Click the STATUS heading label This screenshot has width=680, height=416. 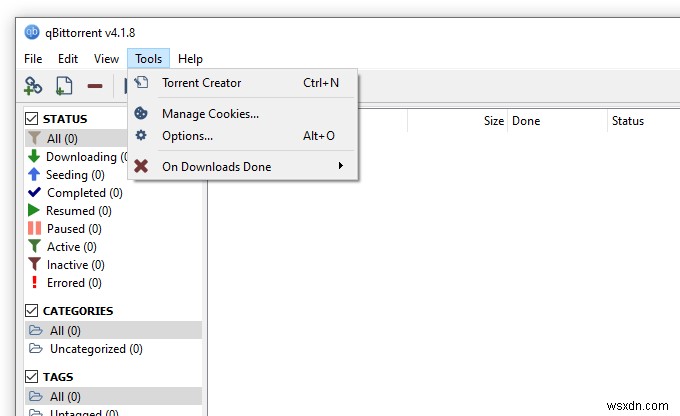[x=65, y=118]
